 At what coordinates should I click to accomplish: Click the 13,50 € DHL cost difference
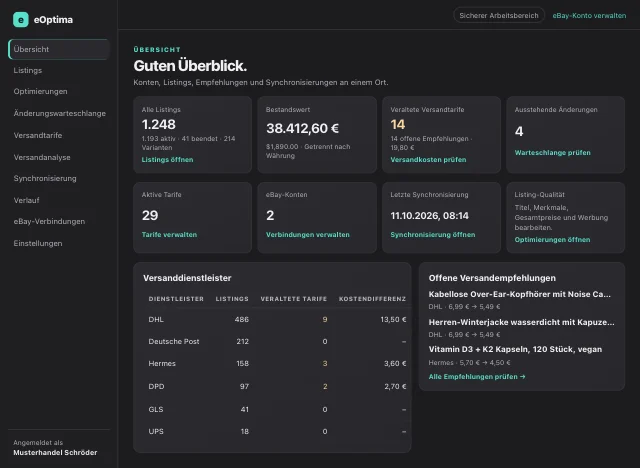(x=393, y=319)
